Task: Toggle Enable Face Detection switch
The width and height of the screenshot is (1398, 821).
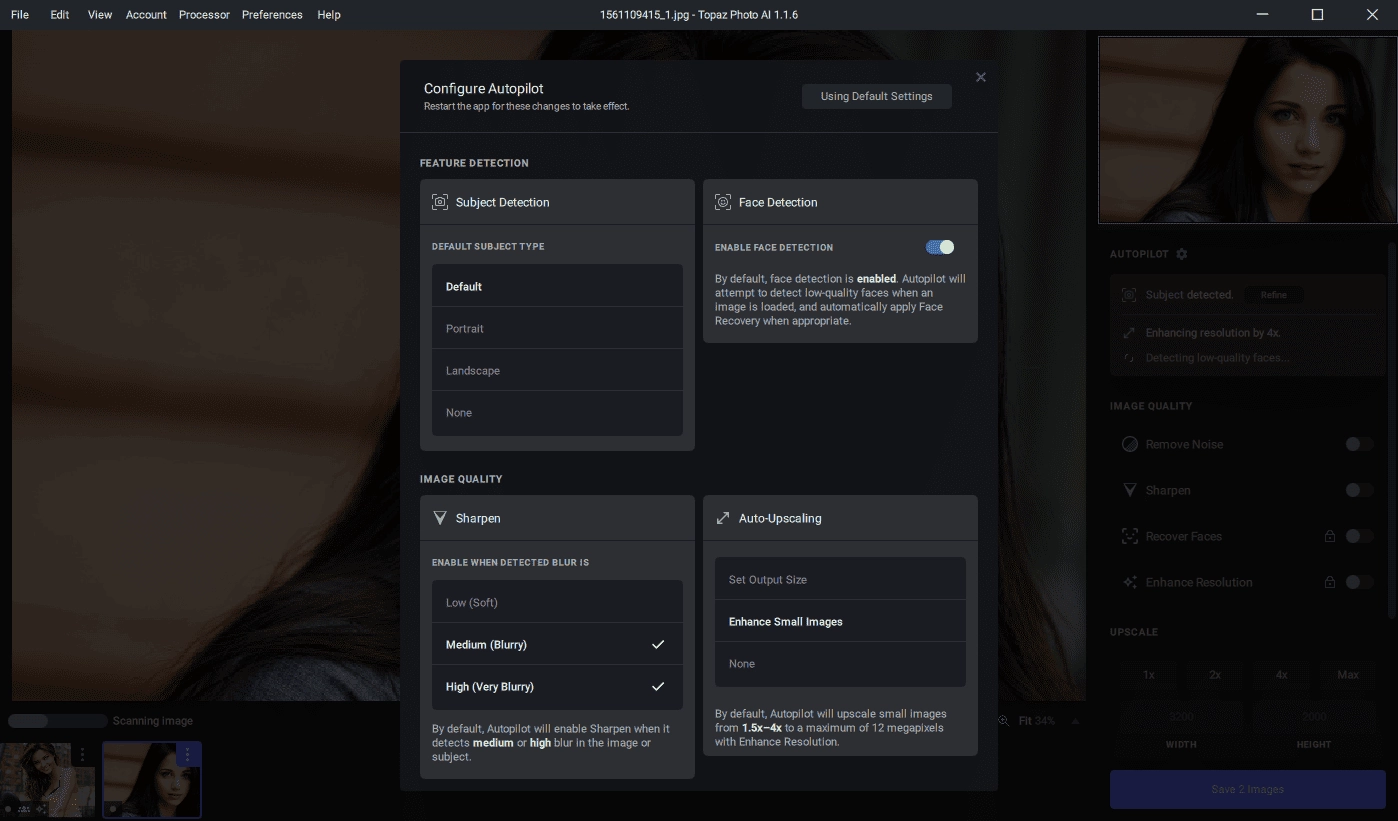Action: (x=940, y=247)
